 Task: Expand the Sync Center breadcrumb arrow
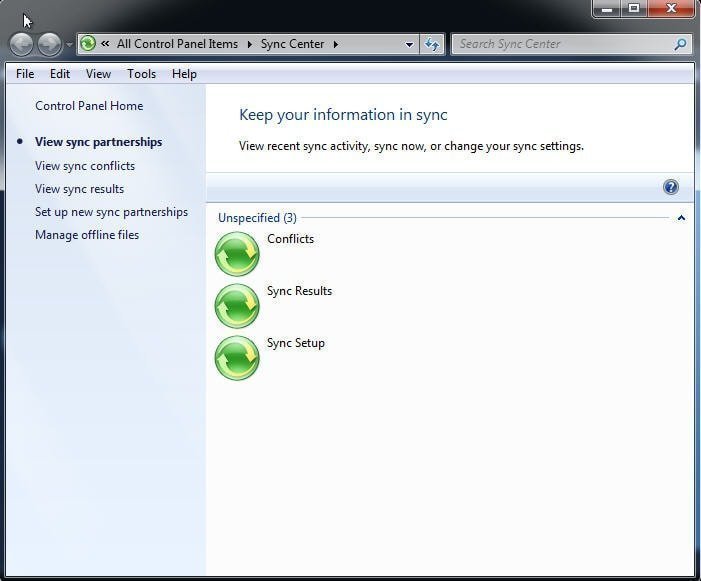click(x=335, y=44)
